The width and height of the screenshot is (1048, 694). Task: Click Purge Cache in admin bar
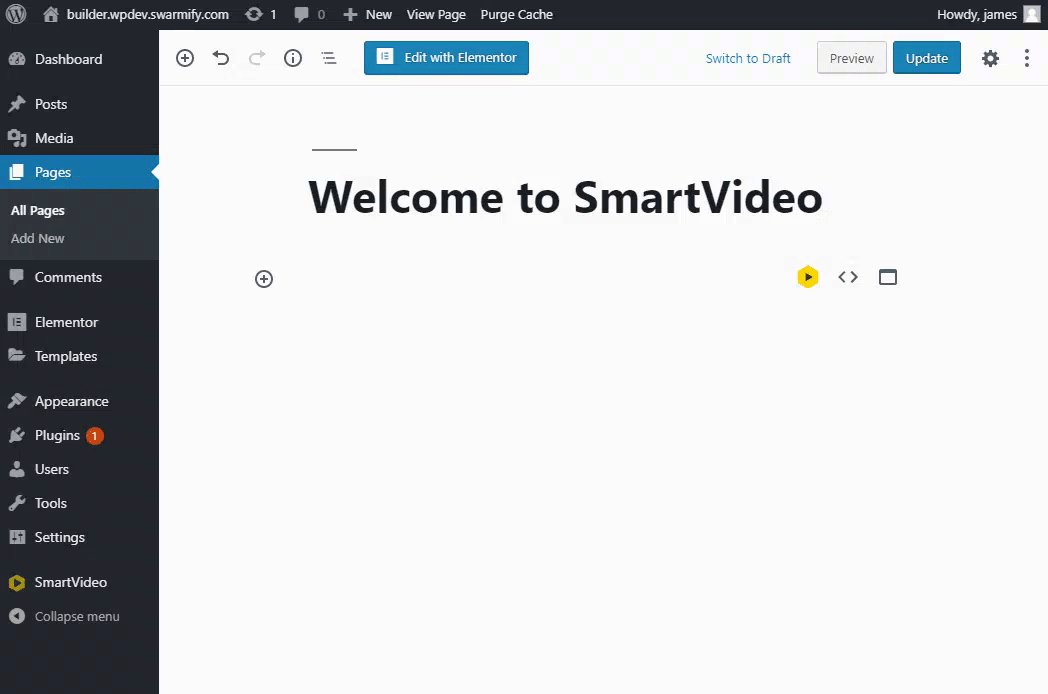516,14
